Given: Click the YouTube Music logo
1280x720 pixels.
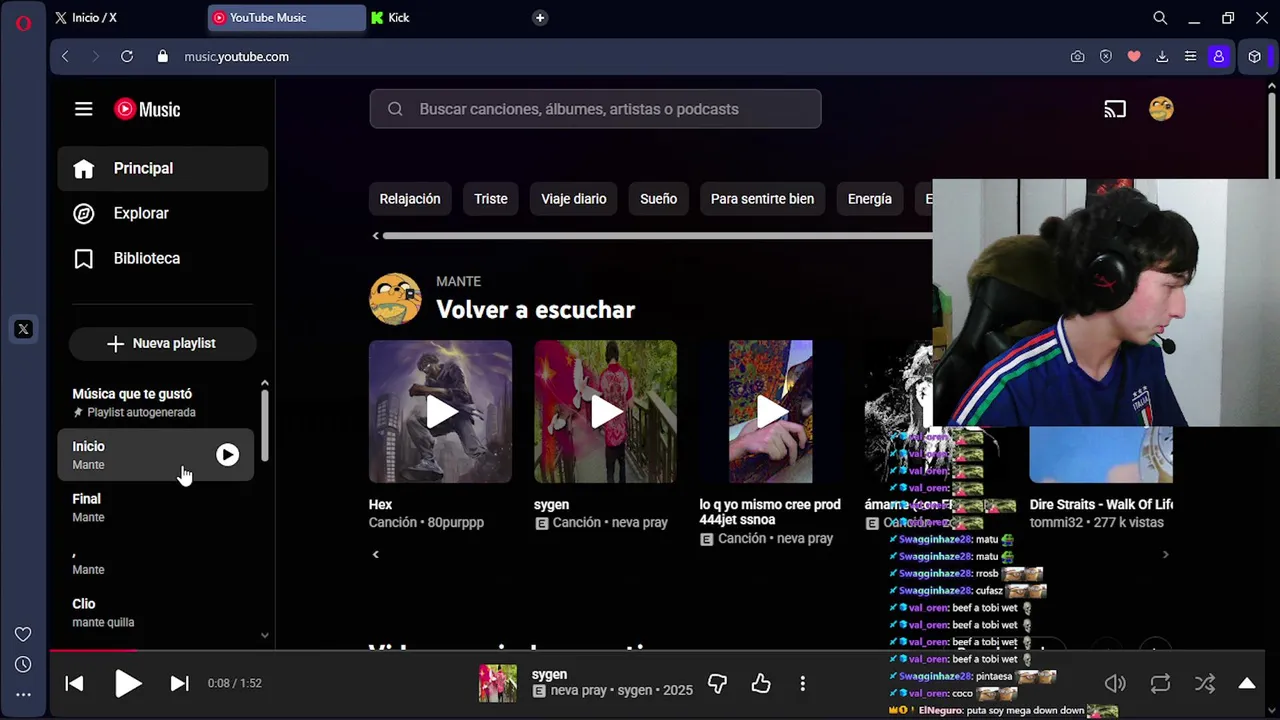Looking at the screenshot, I should click(147, 109).
